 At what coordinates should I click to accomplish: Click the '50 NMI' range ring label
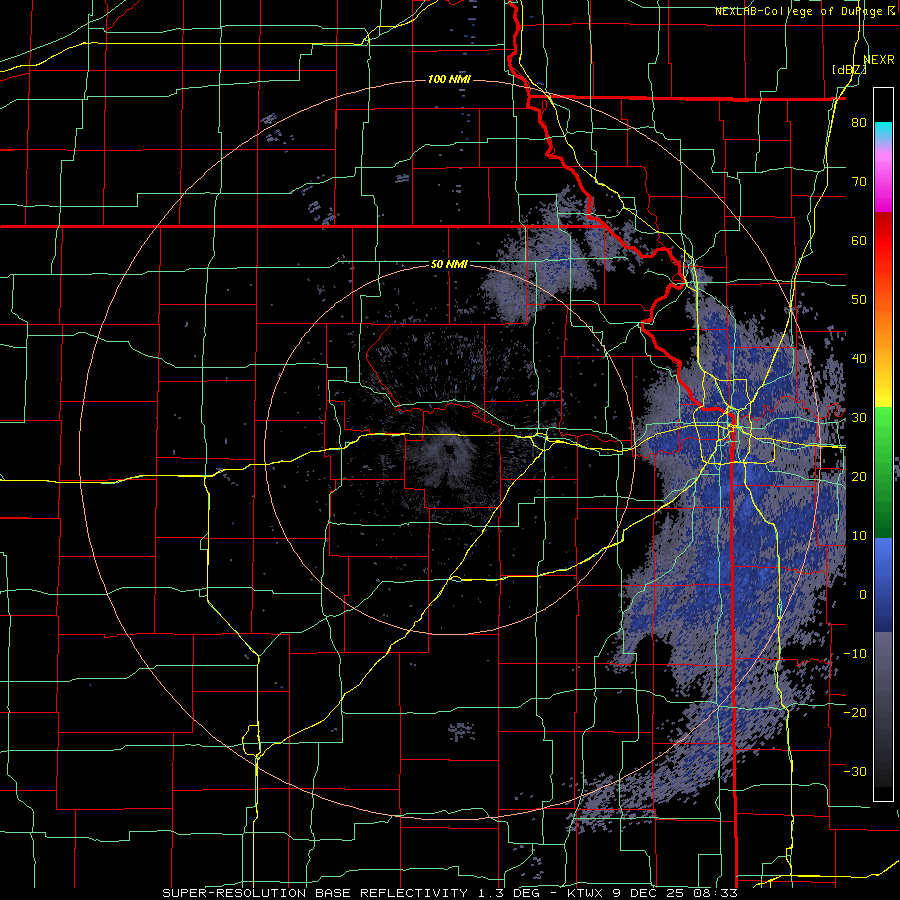click(449, 264)
